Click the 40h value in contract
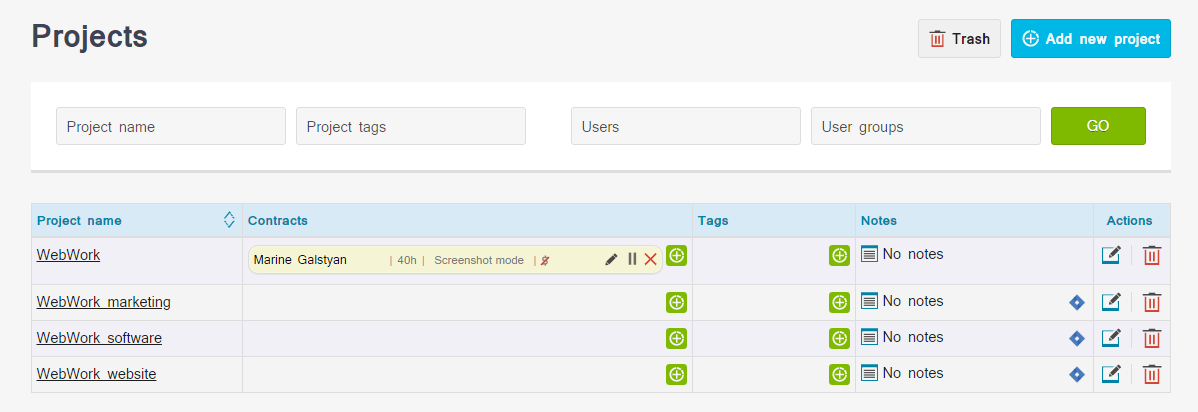The image size is (1198, 412). (406, 261)
